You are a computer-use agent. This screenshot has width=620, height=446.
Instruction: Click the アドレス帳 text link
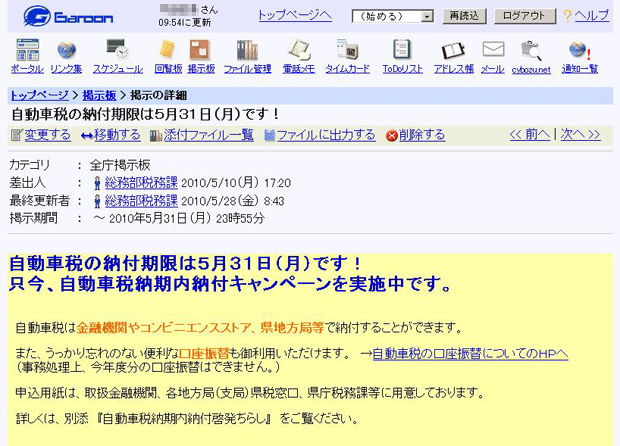(454, 69)
